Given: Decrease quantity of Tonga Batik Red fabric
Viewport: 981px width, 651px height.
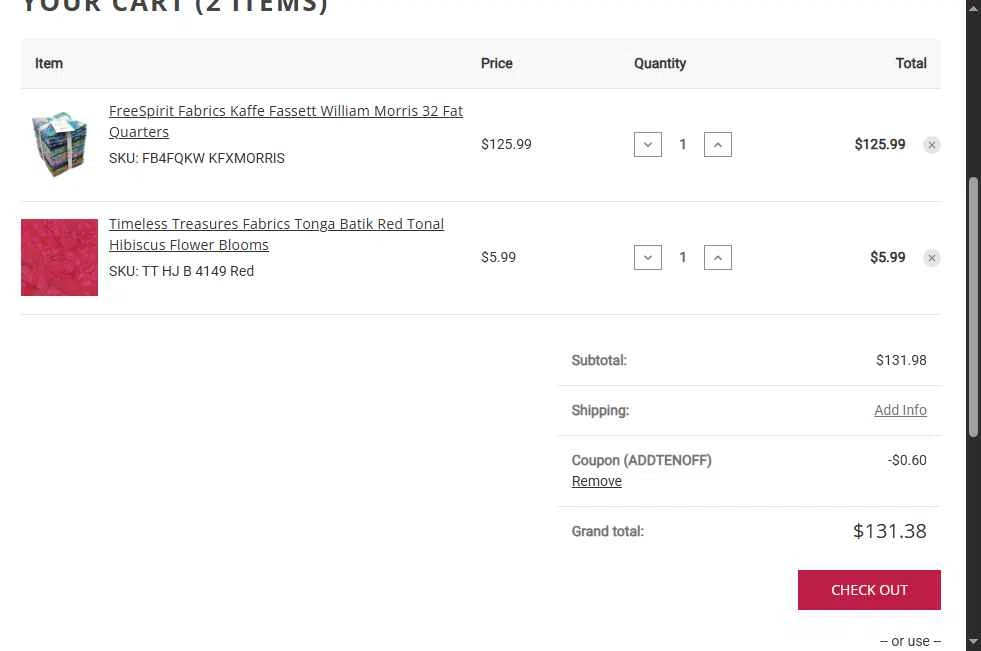Looking at the screenshot, I should click(x=648, y=258).
